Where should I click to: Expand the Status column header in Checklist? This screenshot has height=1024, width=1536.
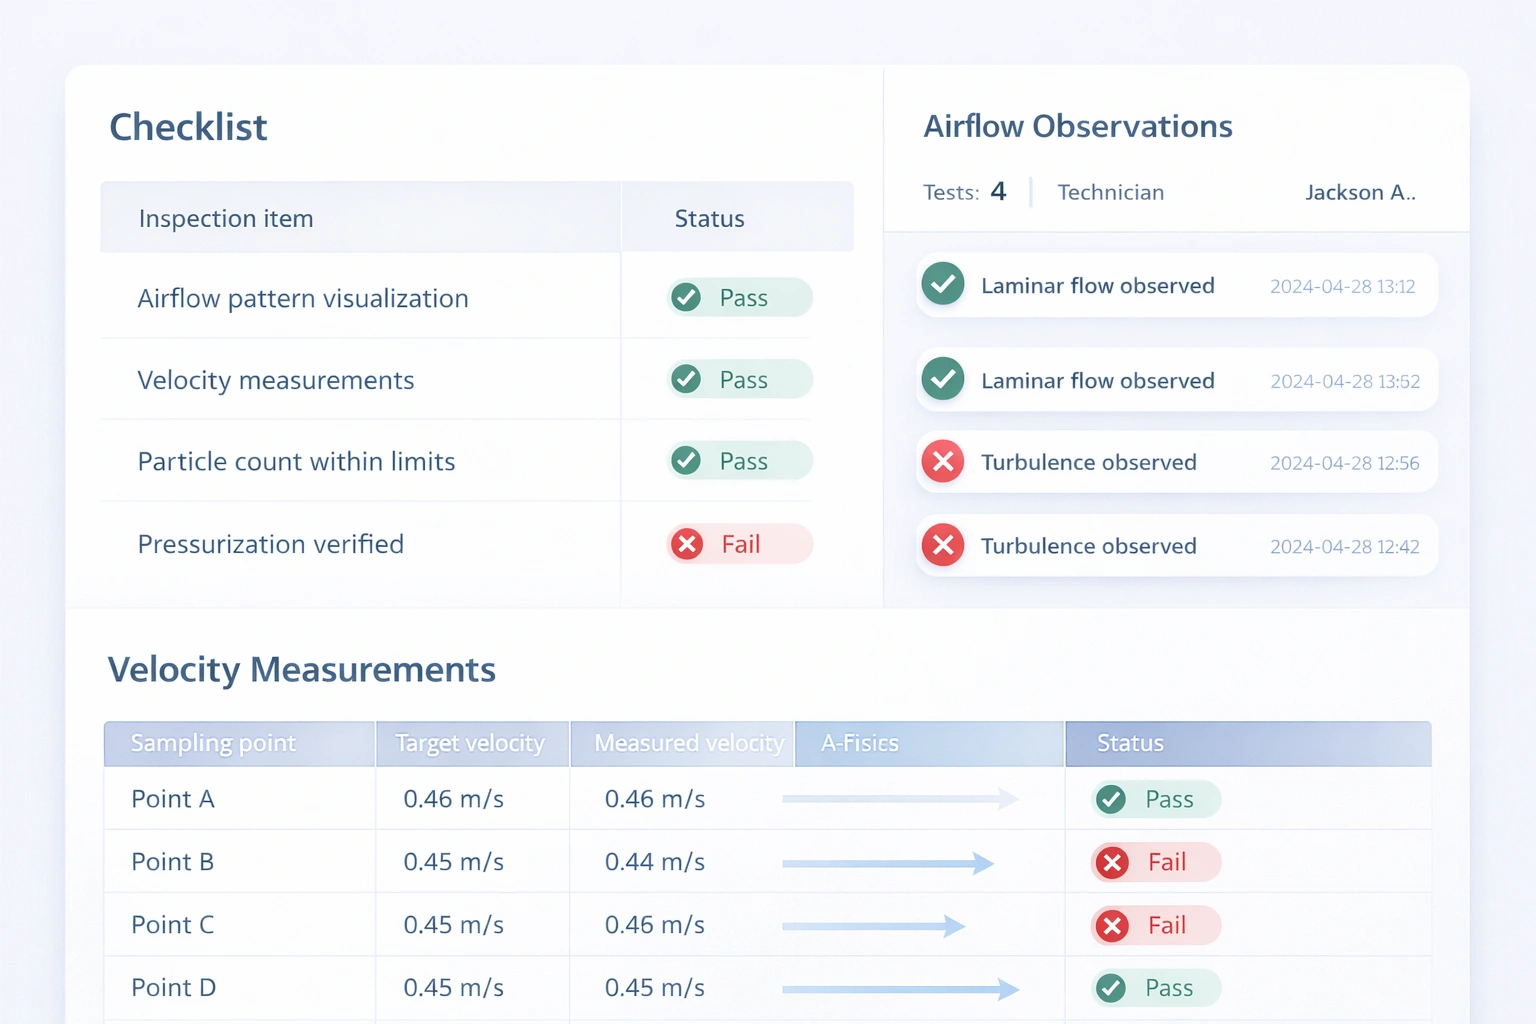pos(709,218)
